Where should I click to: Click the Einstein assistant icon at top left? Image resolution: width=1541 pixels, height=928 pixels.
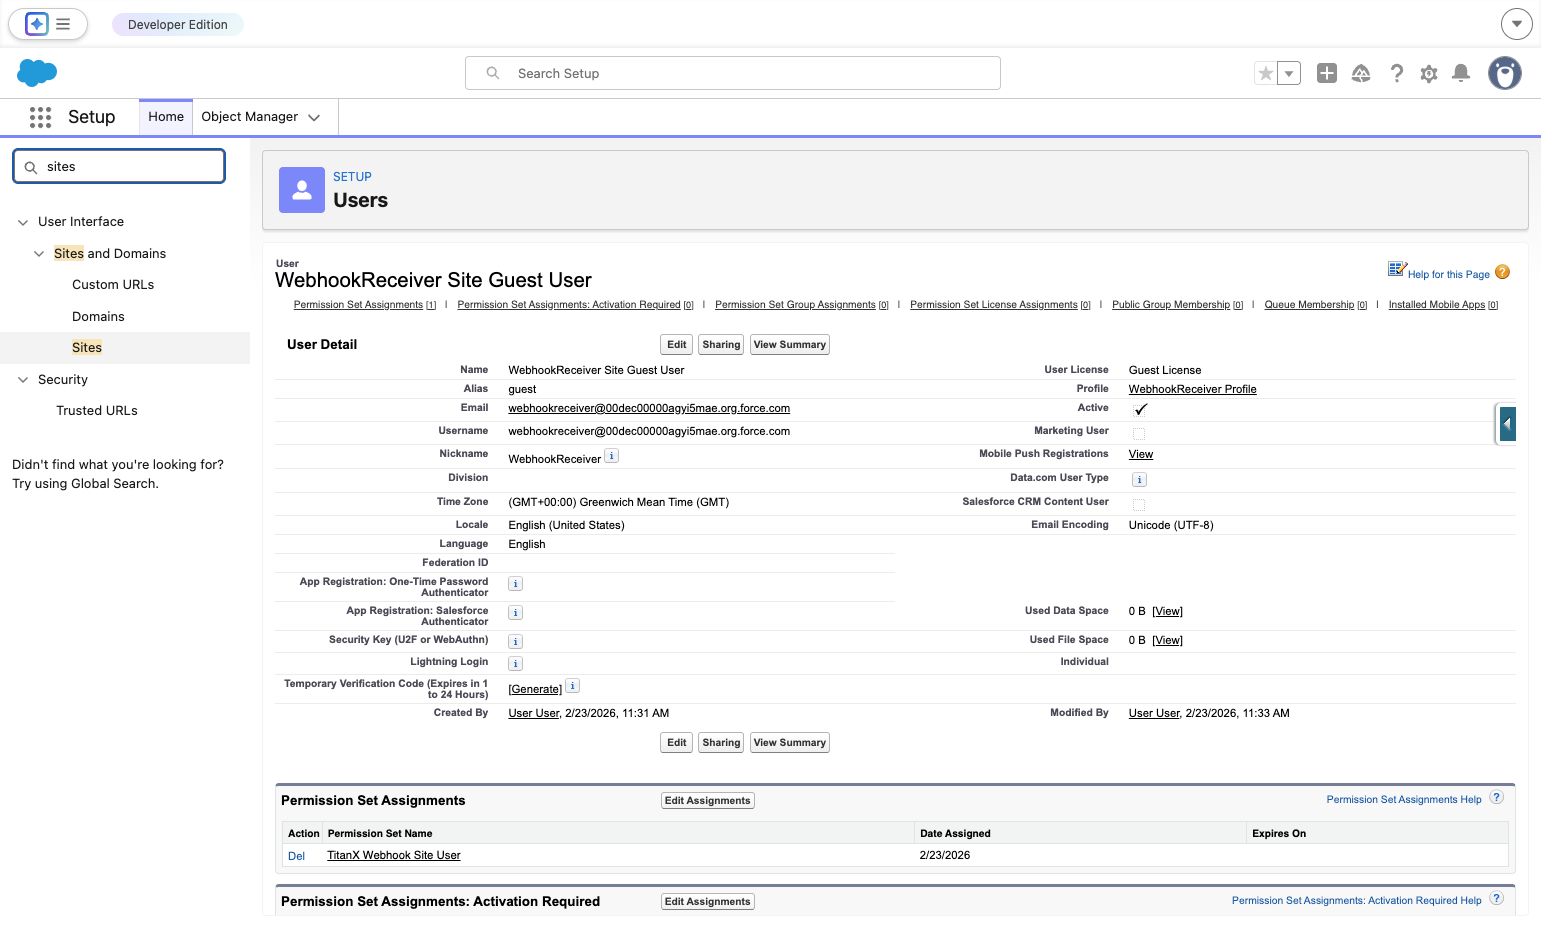[x=37, y=24]
